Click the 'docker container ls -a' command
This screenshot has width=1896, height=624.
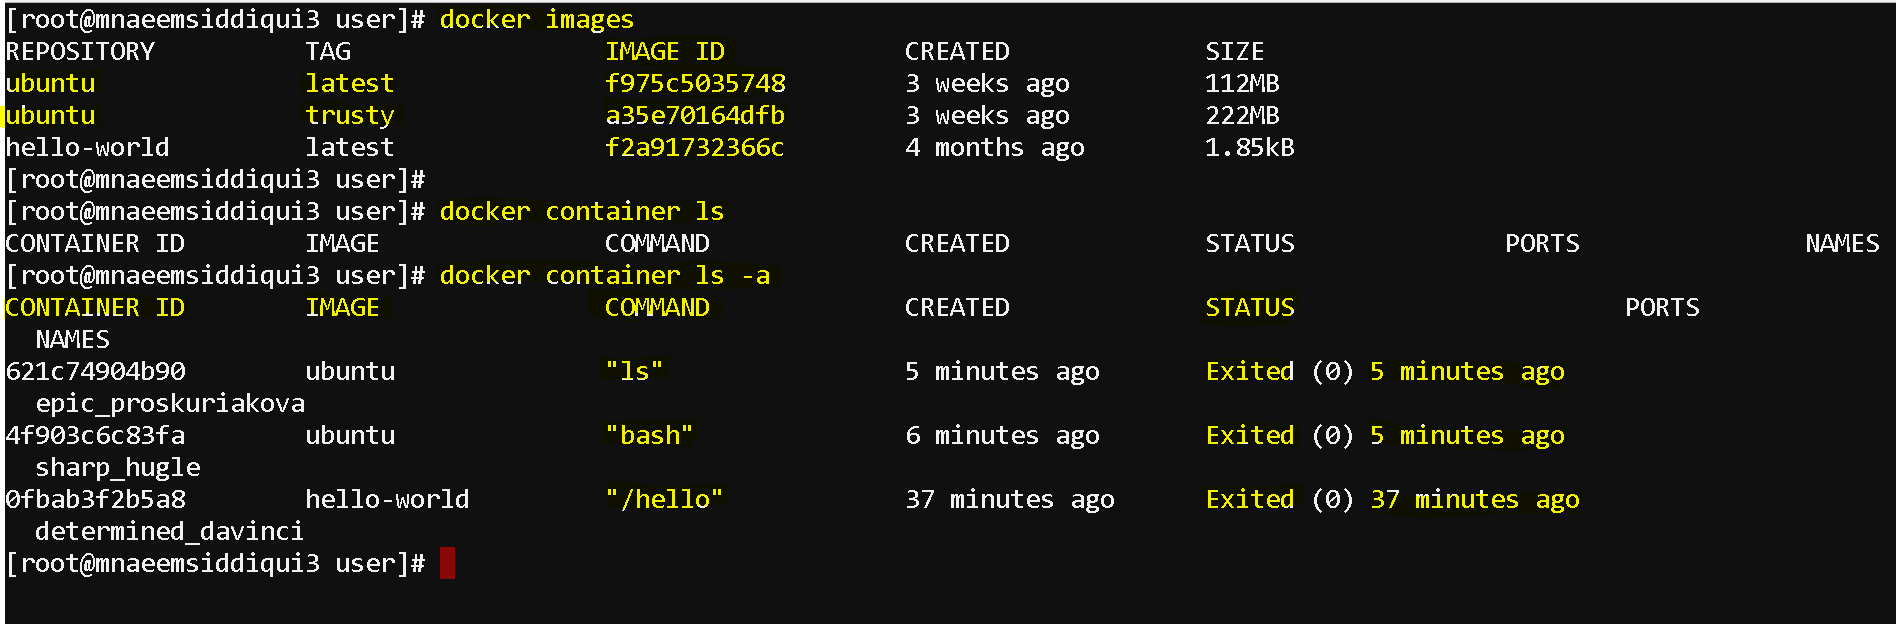coord(605,275)
